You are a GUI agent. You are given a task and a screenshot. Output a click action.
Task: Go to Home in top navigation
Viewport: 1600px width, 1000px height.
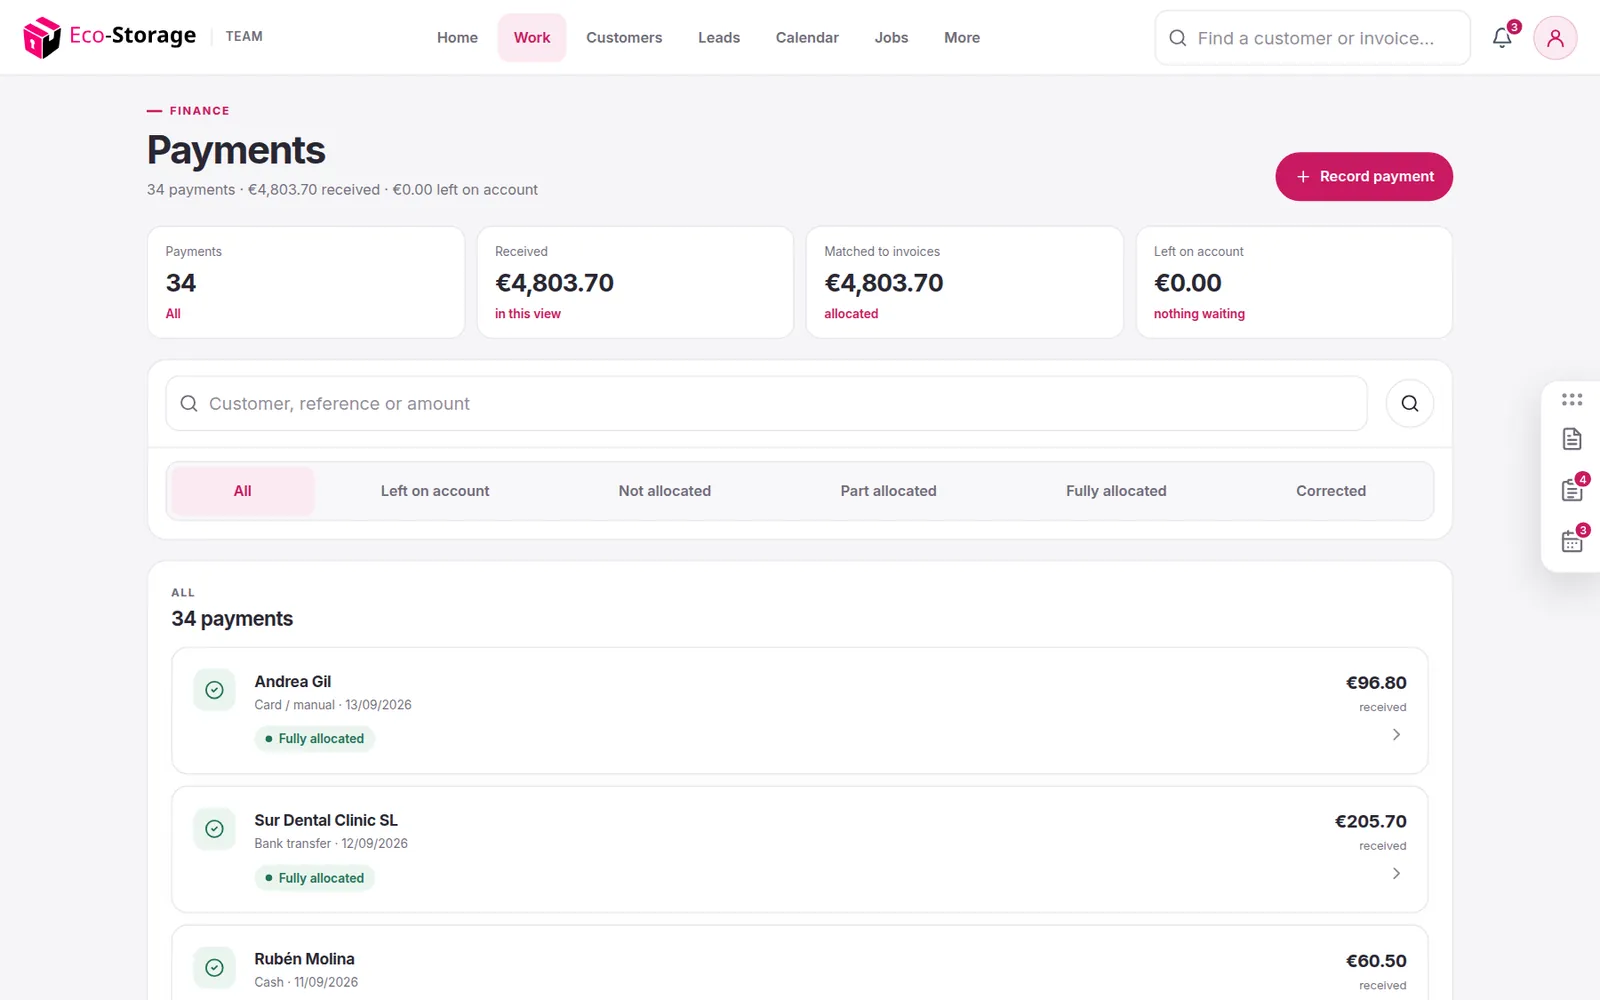(457, 38)
